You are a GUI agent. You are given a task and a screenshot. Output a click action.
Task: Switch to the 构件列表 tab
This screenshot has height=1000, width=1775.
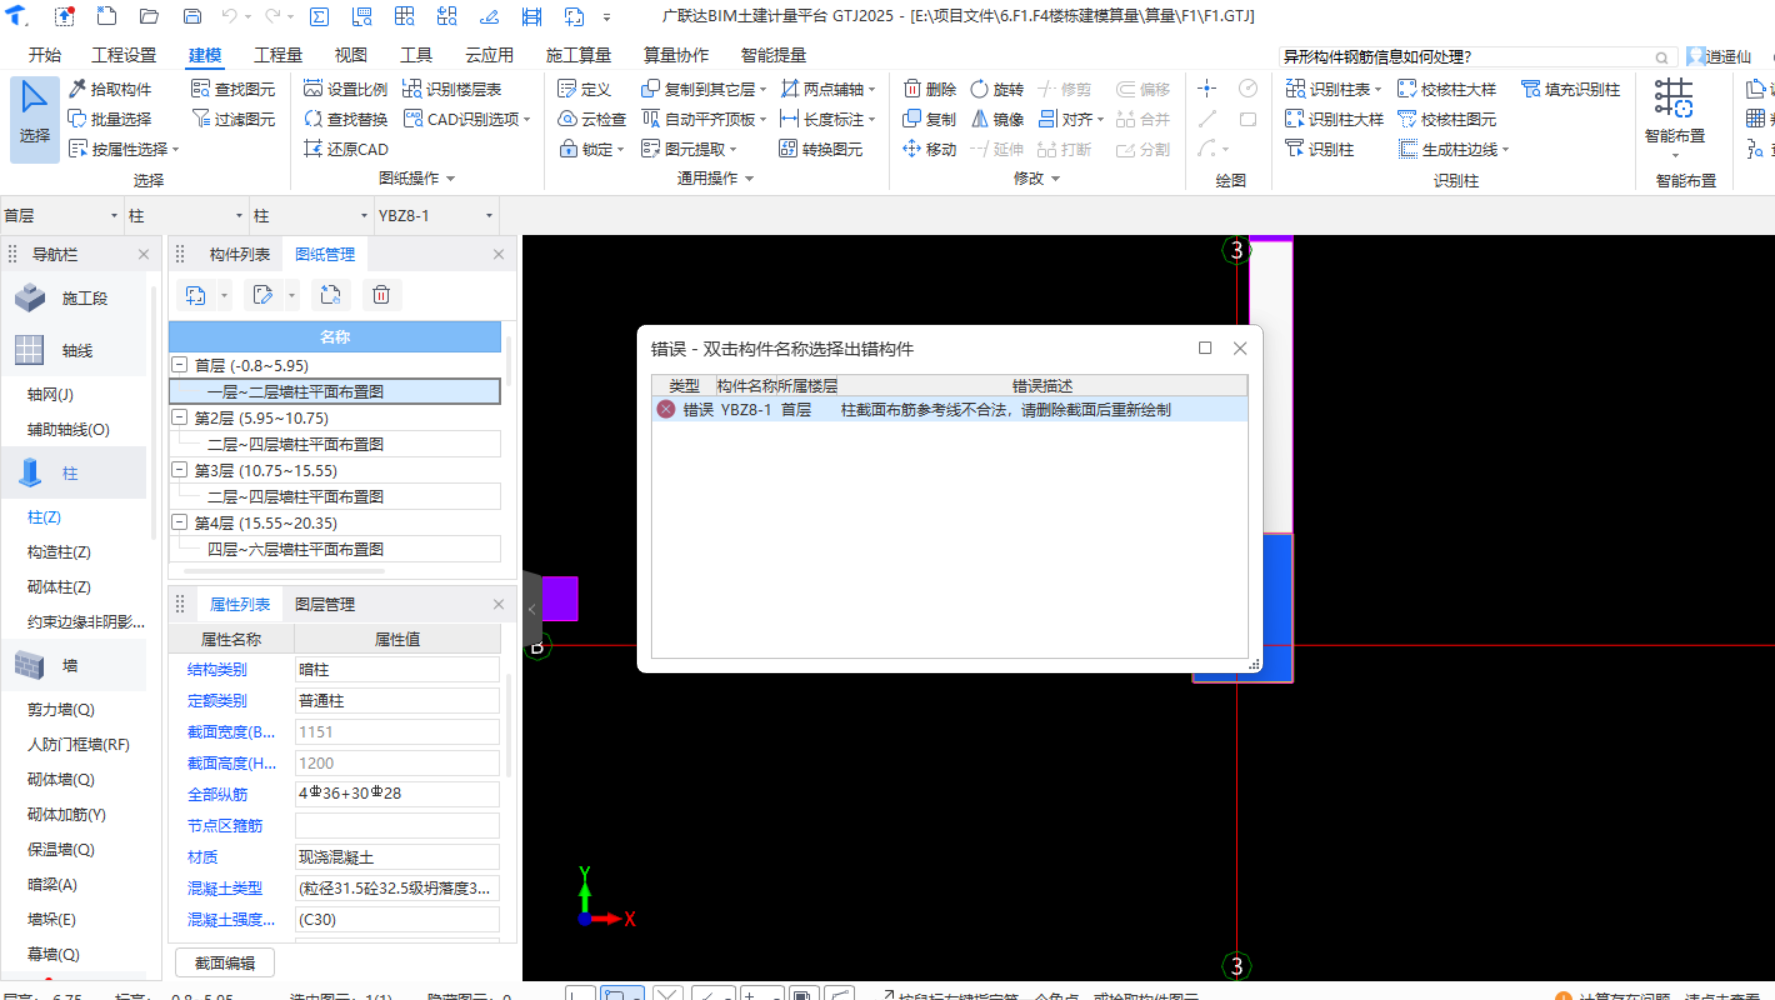pos(239,254)
